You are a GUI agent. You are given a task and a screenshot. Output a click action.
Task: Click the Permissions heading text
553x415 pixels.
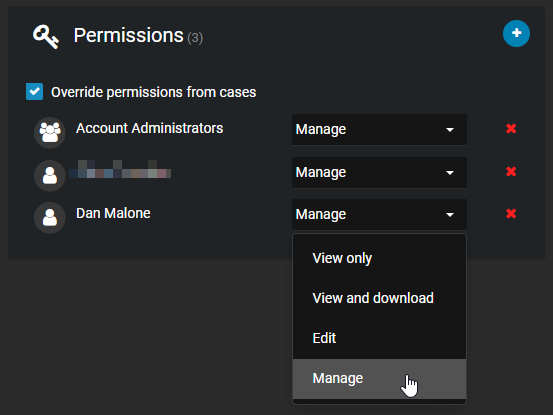coord(128,36)
